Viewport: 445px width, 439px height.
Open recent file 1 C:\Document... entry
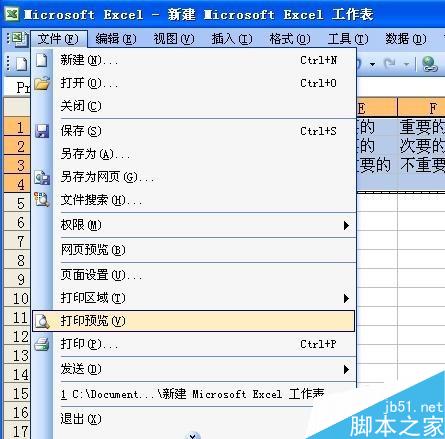[x=193, y=394]
